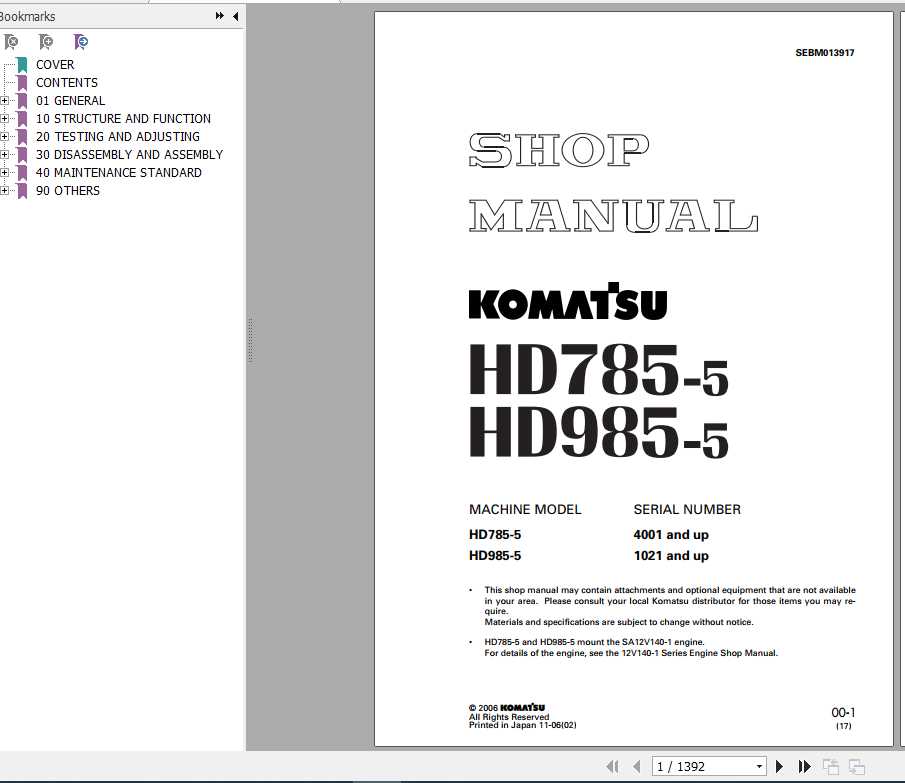Click the large HD785-5 model title

(599, 369)
